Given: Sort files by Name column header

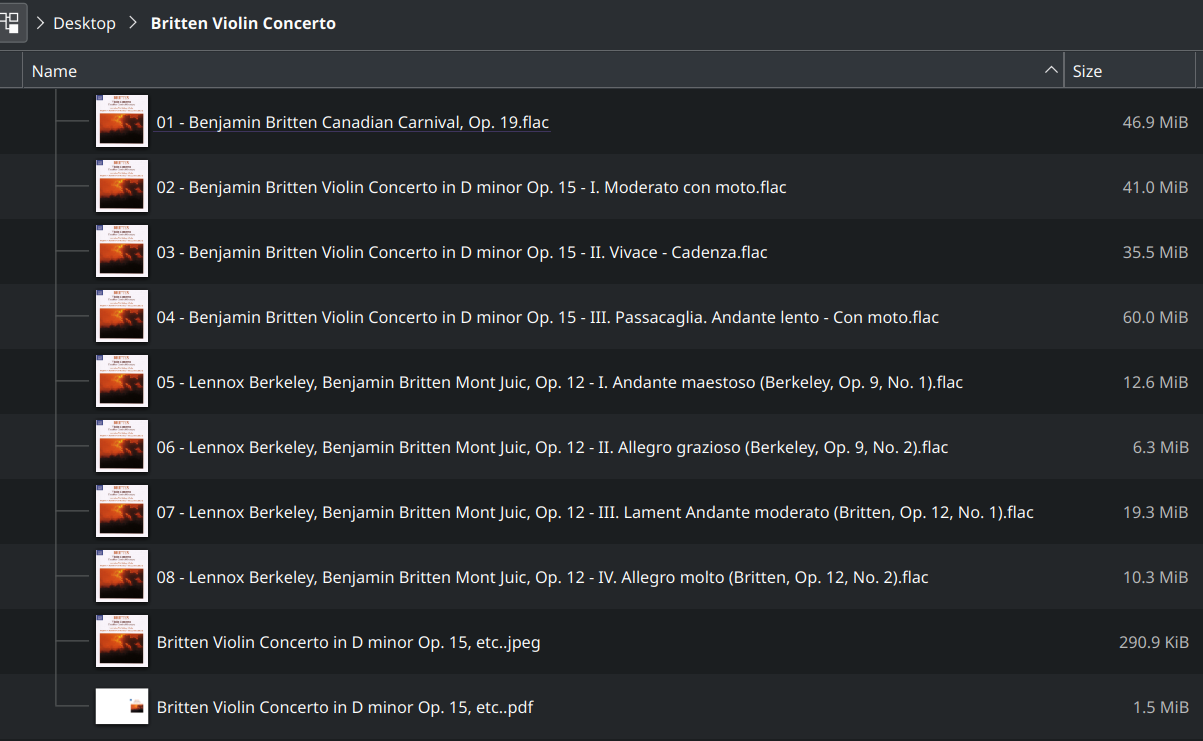Looking at the screenshot, I should pos(54,71).
